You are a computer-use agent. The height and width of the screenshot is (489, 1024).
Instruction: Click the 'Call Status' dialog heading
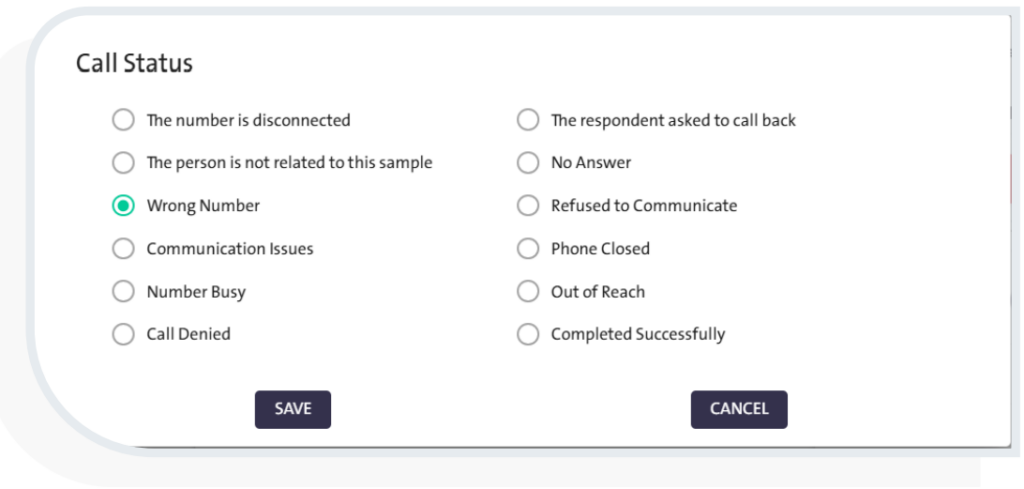tap(134, 64)
